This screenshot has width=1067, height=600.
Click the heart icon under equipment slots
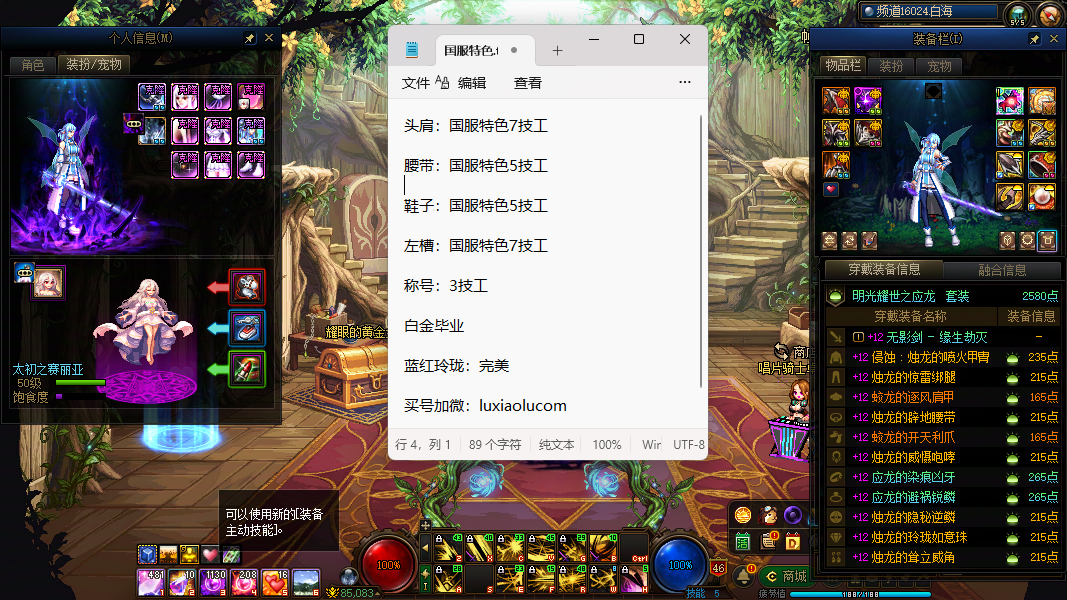(x=830, y=189)
